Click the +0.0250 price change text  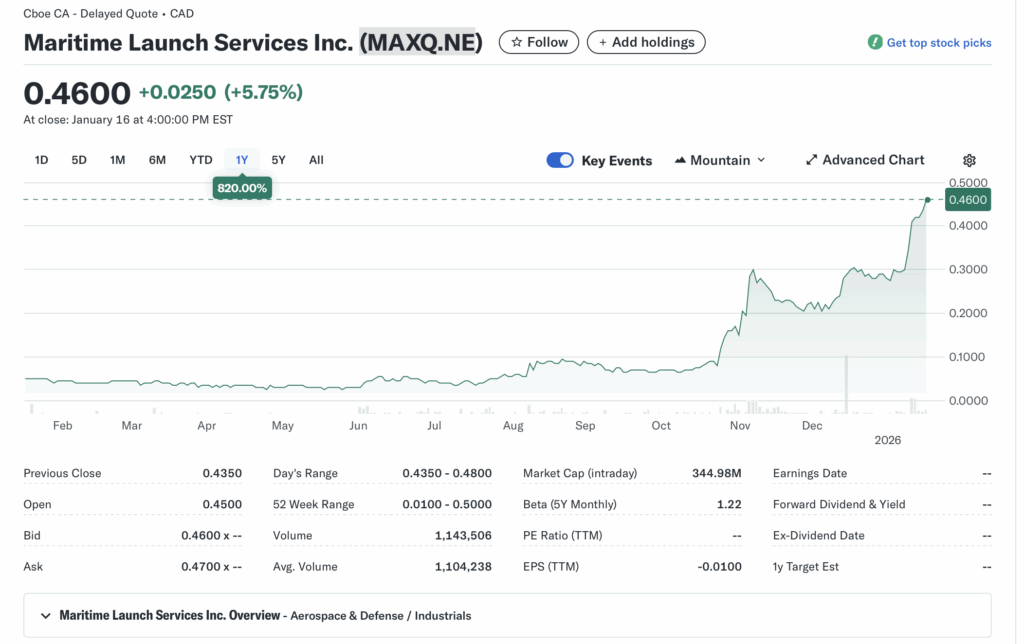pos(177,92)
